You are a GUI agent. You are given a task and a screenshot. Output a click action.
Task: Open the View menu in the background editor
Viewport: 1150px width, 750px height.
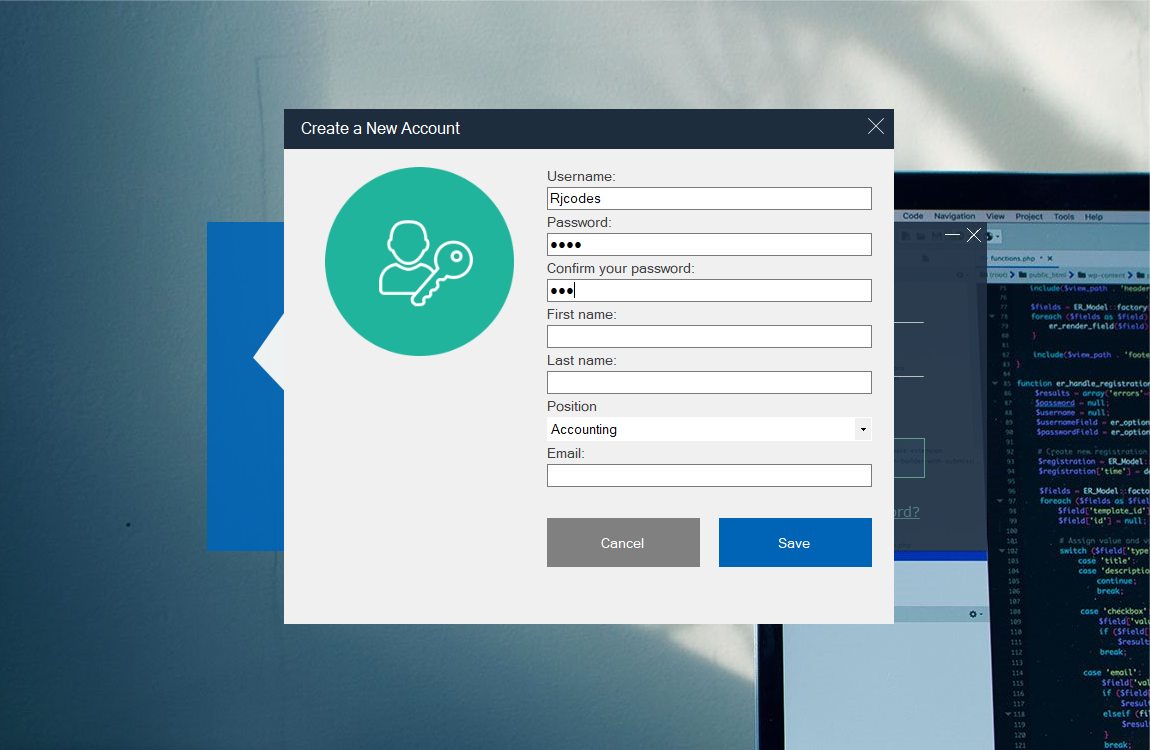pyautogui.click(x=995, y=216)
